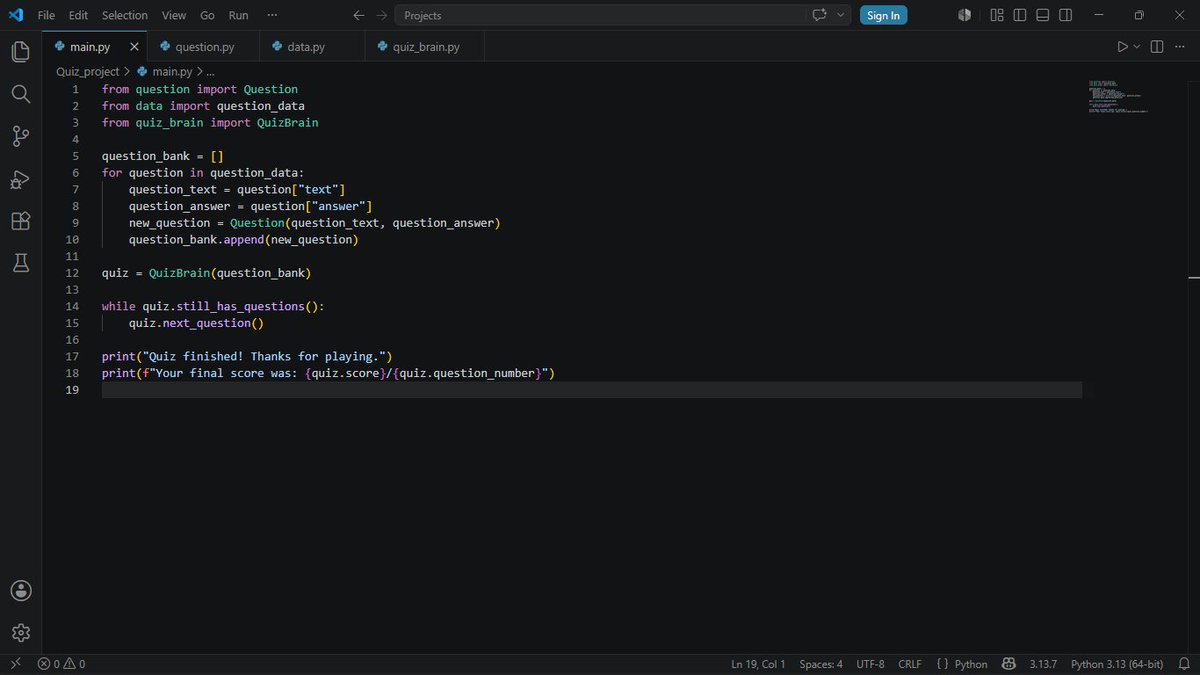The width and height of the screenshot is (1200, 675).
Task: Toggle the secondary side bar
Action: (x=1067, y=15)
